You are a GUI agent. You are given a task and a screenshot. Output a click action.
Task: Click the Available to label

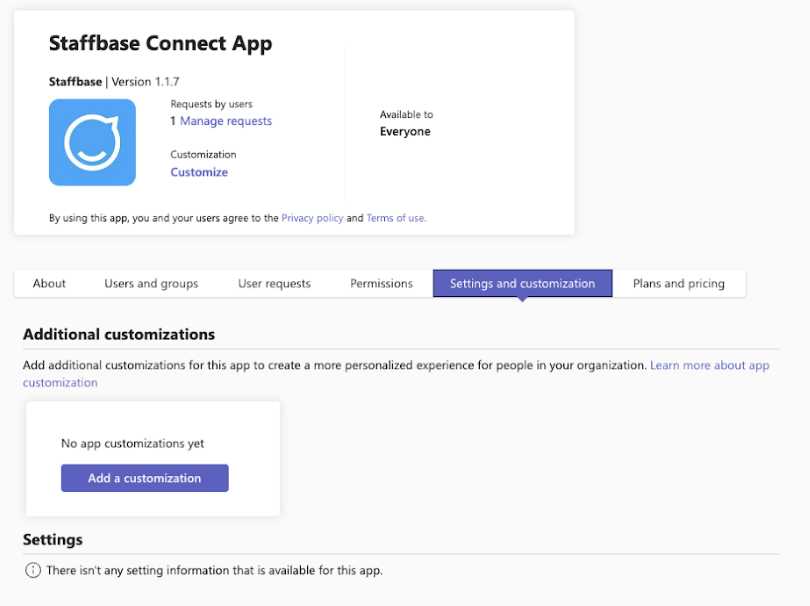[x=407, y=114]
